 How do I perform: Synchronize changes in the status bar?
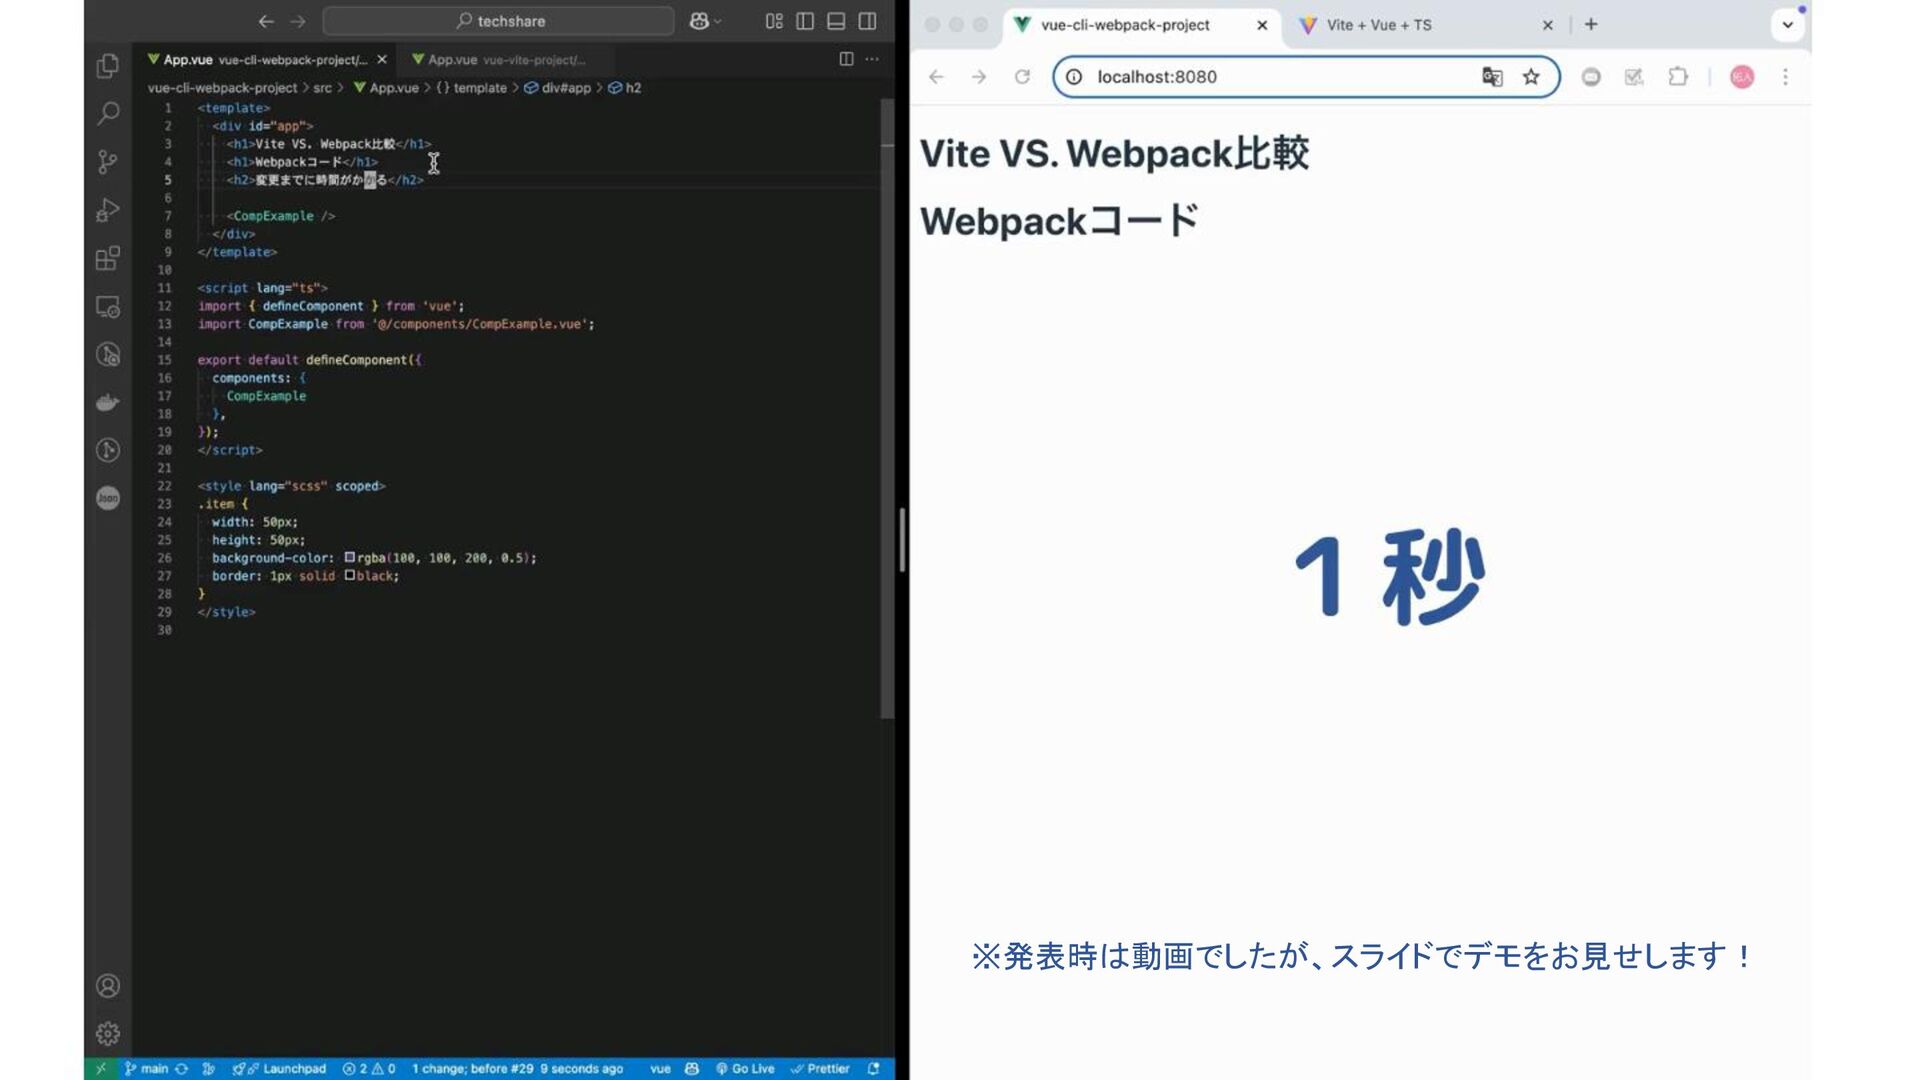point(181,1068)
